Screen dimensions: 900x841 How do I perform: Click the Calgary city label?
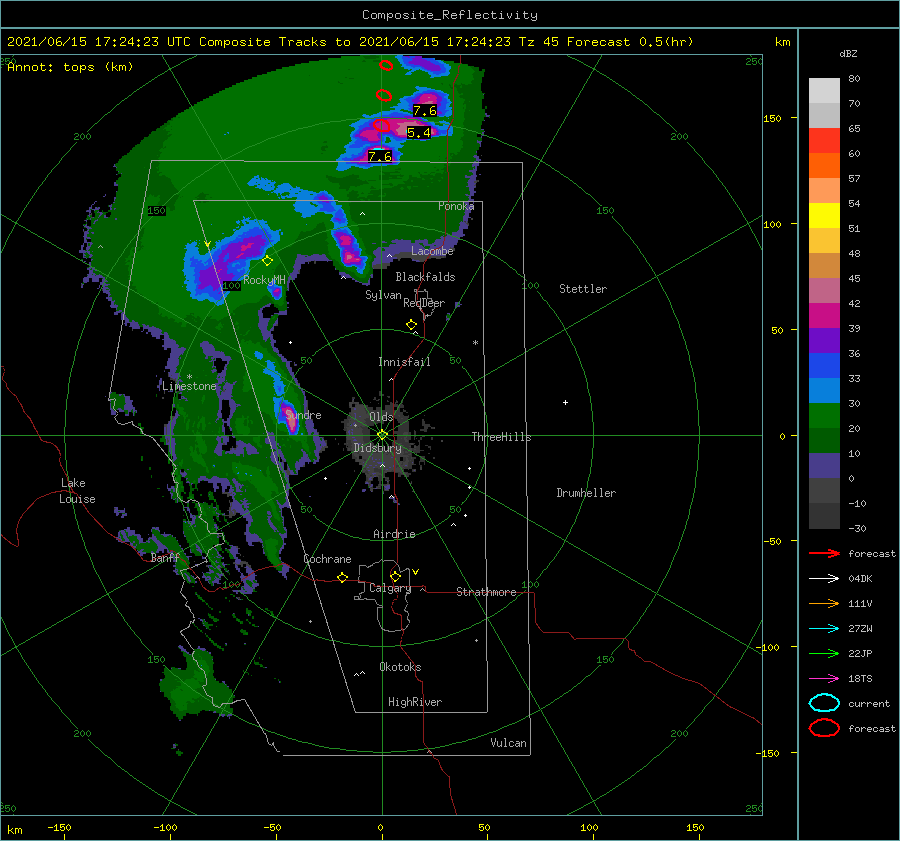point(390,588)
